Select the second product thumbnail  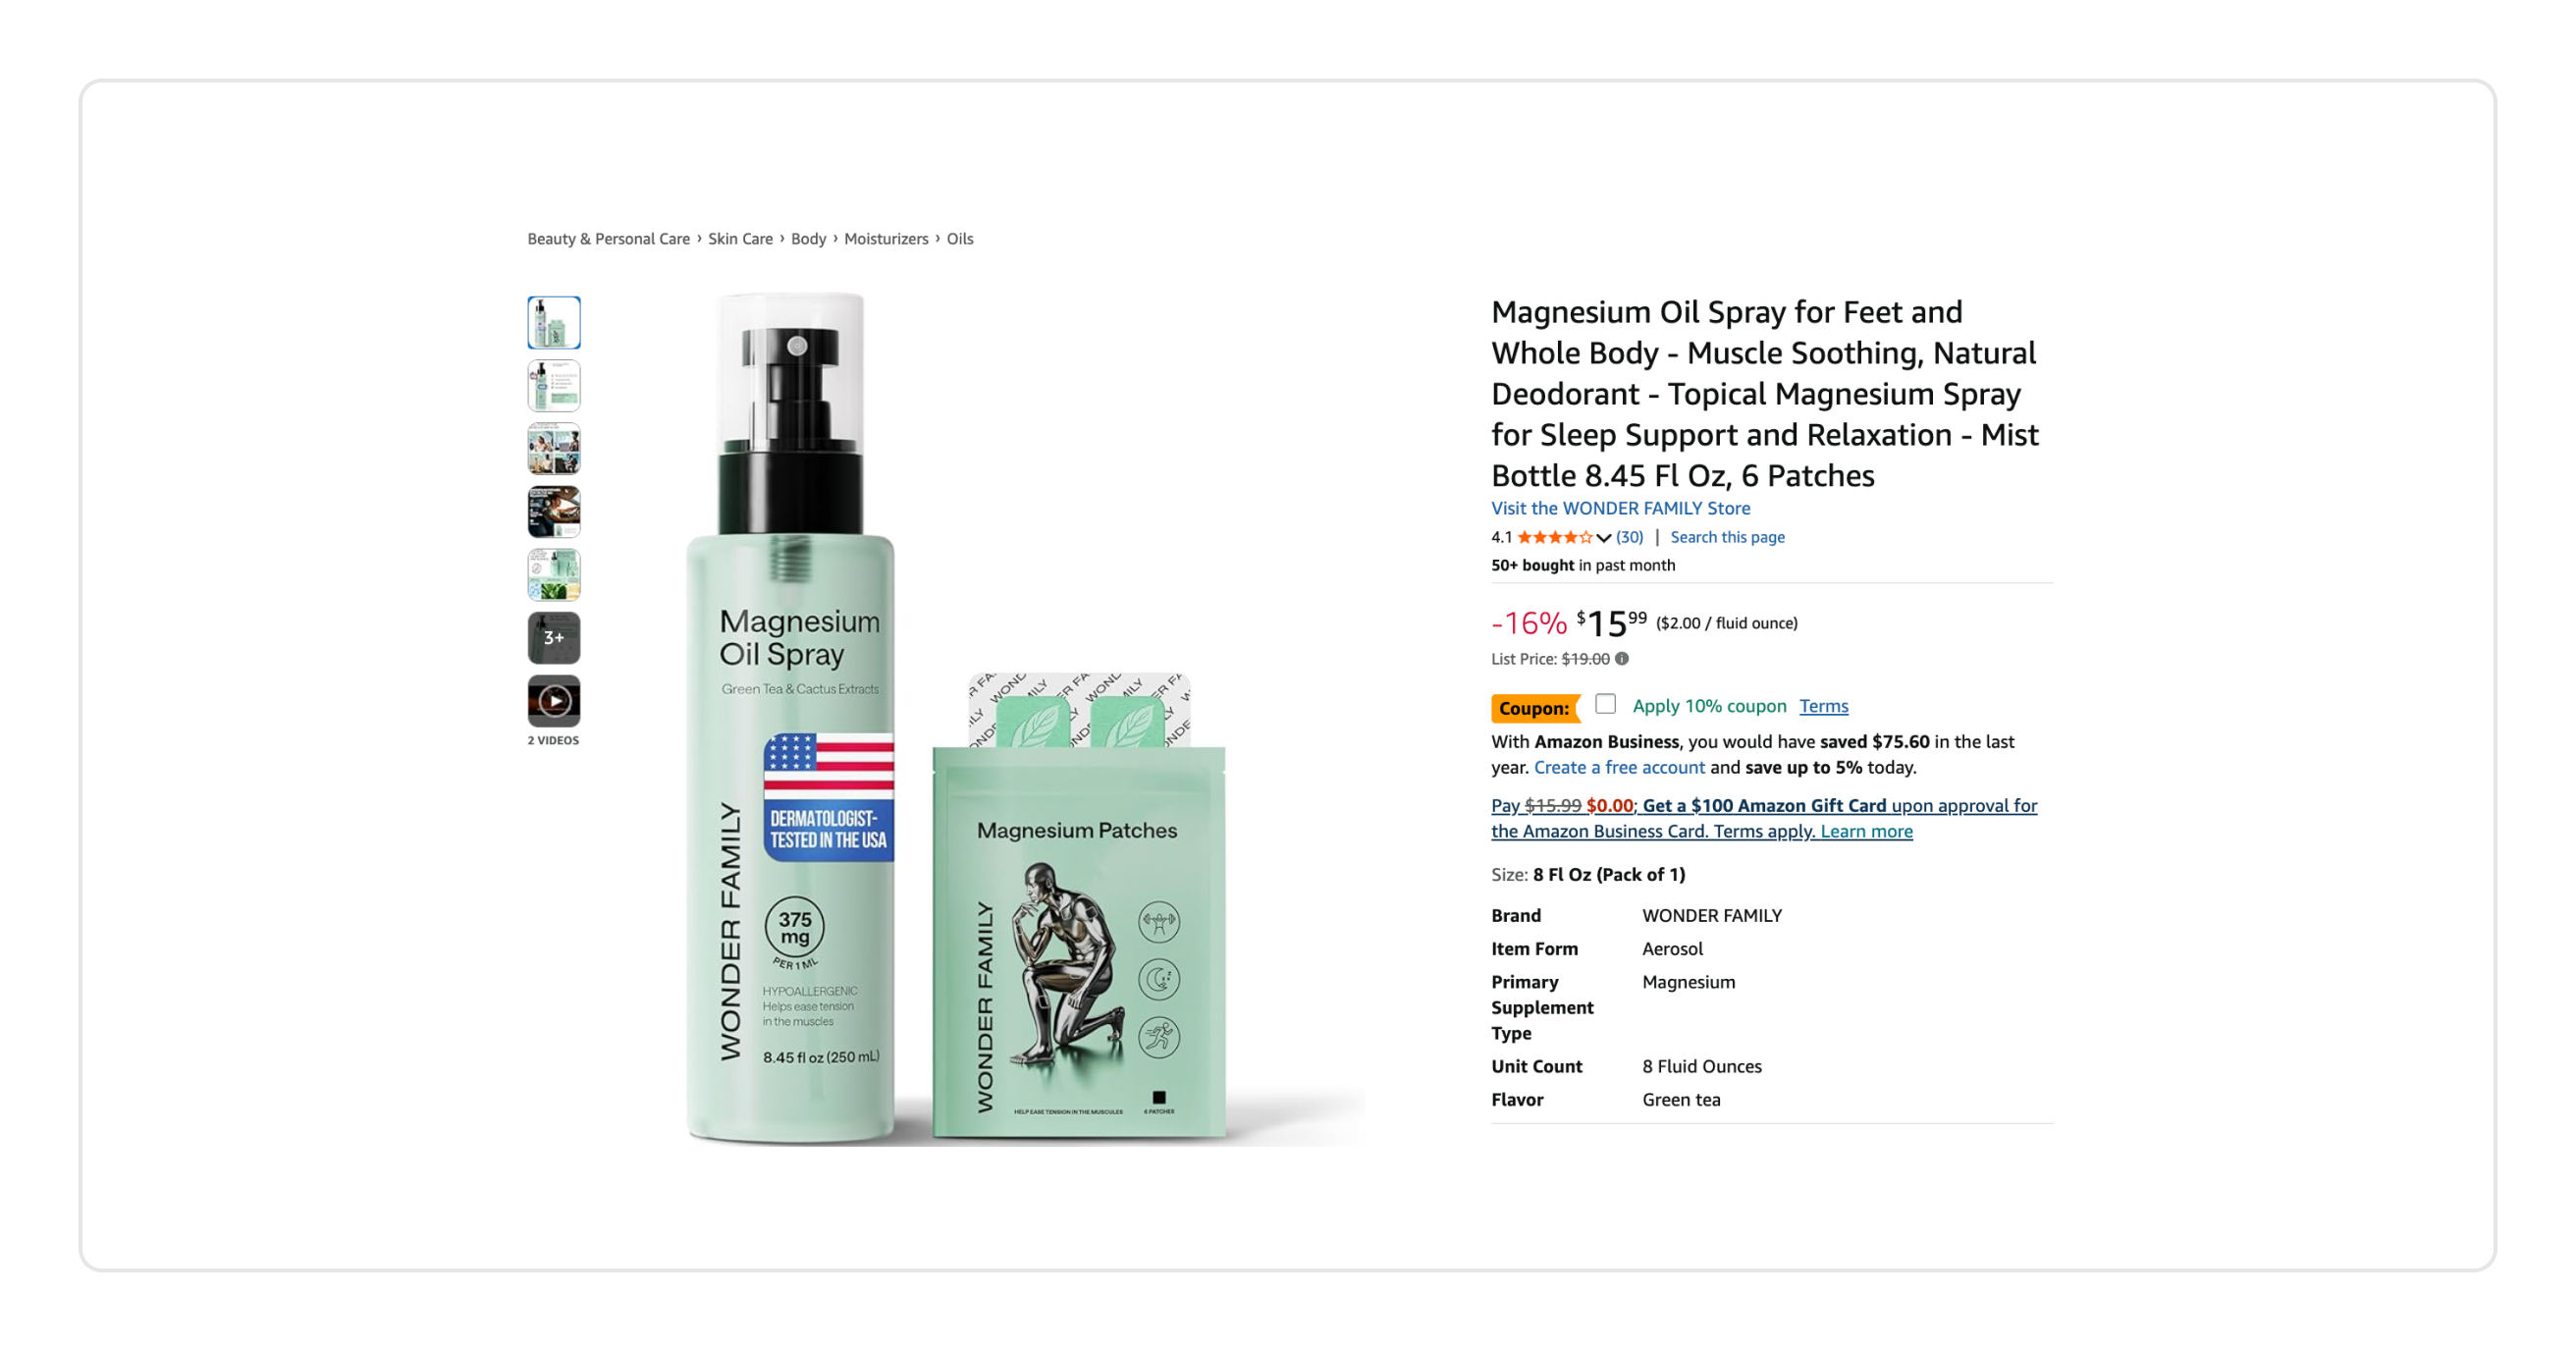coord(554,386)
